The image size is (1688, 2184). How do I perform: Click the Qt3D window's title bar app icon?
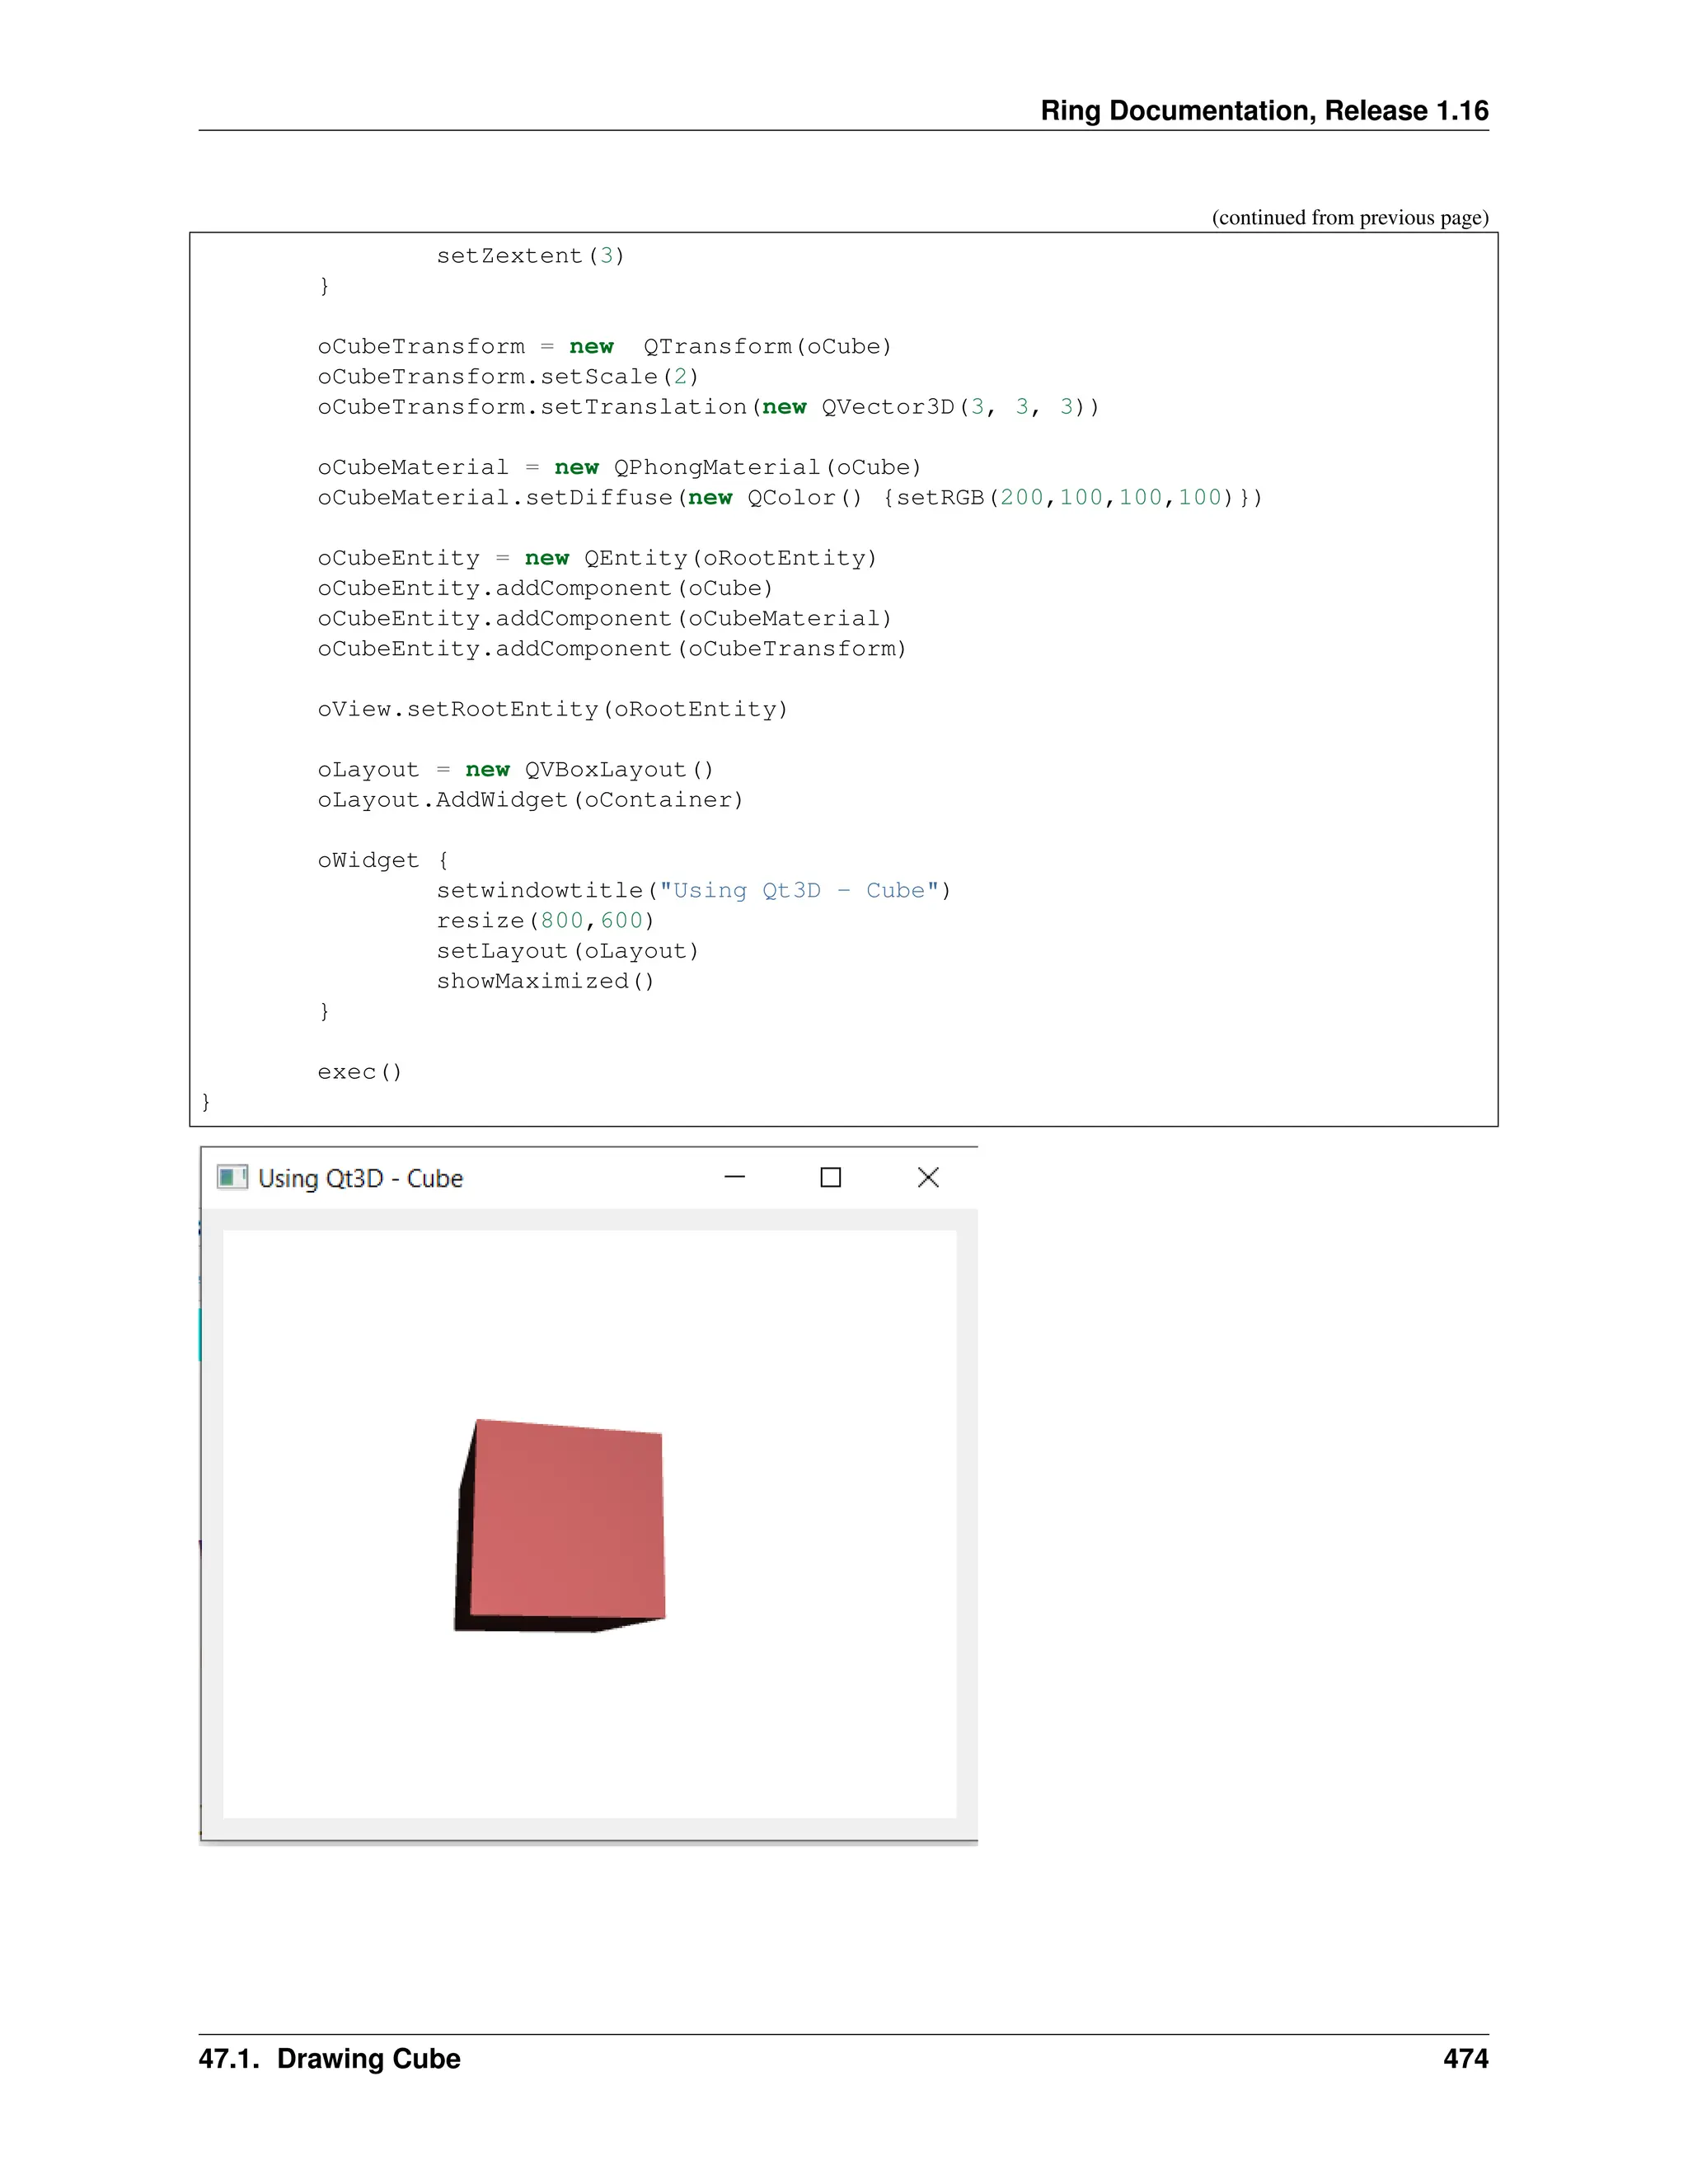click(x=232, y=1177)
